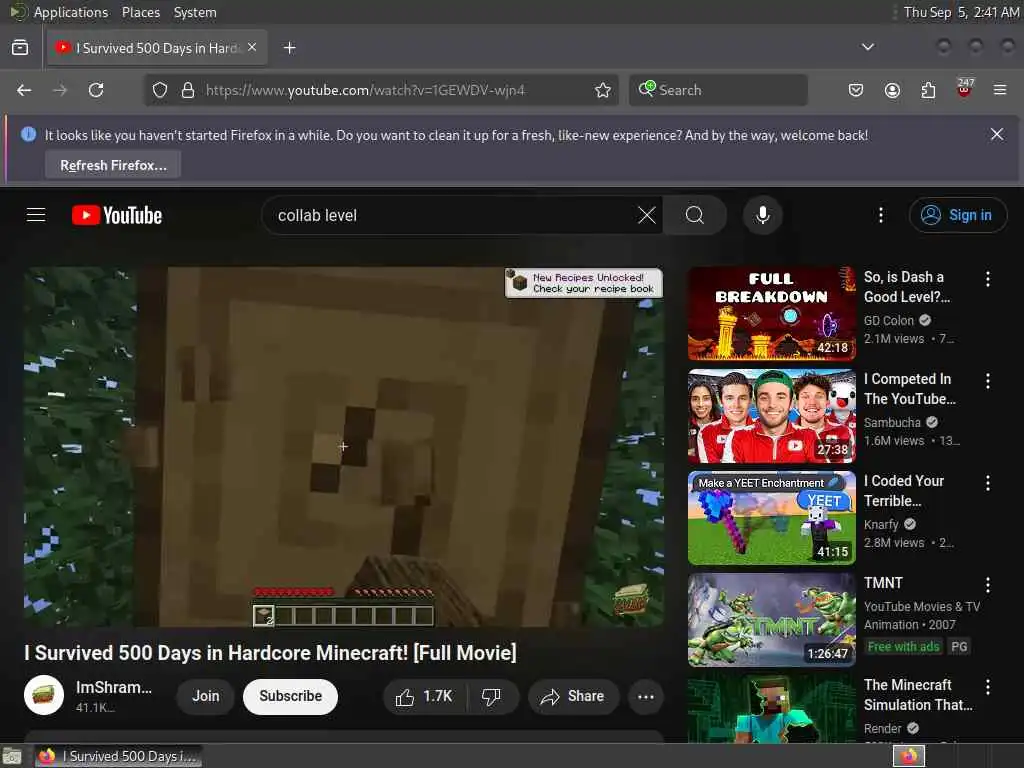Click Sign in button
The height and width of the screenshot is (768, 1024).
[x=957, y=215]
